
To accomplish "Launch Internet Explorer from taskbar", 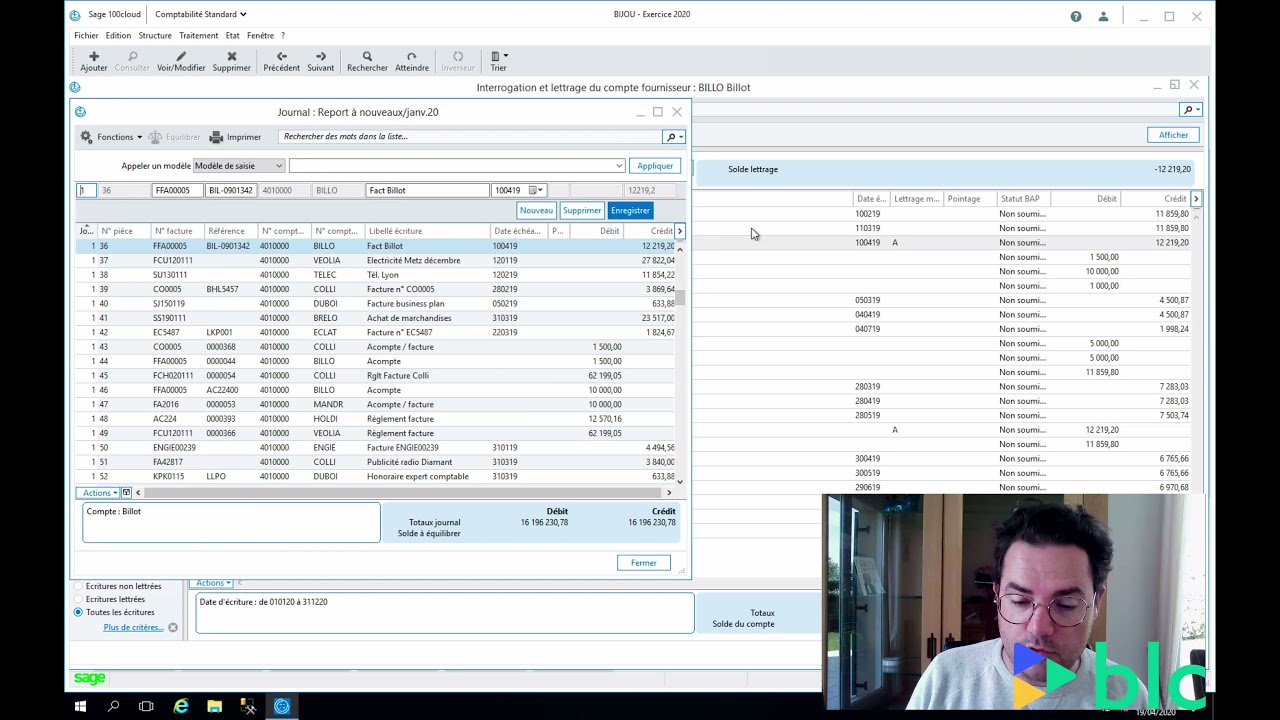I will point(181,707).
